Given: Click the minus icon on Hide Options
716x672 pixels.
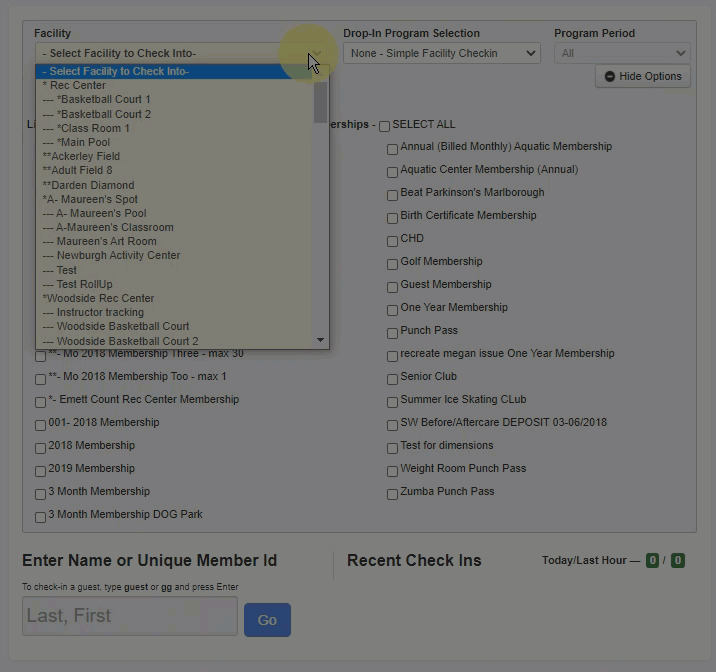Looking at the screenshot, I should click(x=610, y=77).
